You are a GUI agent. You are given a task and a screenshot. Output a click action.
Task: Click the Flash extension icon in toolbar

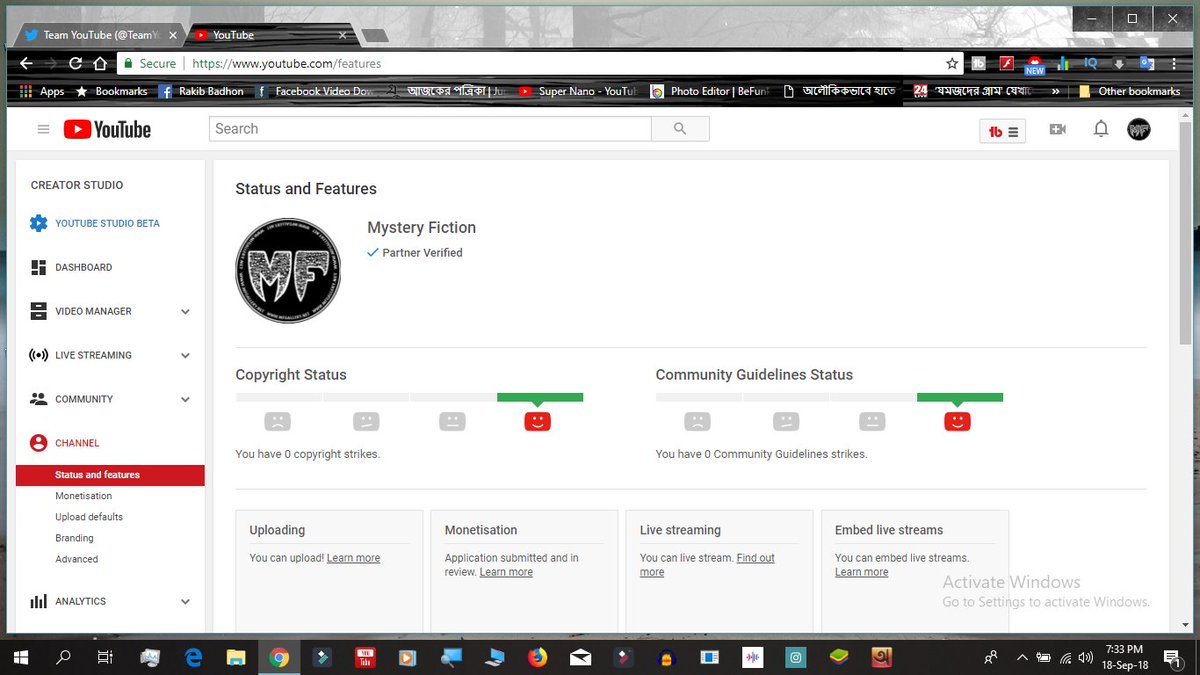(x=1007, y=63)
